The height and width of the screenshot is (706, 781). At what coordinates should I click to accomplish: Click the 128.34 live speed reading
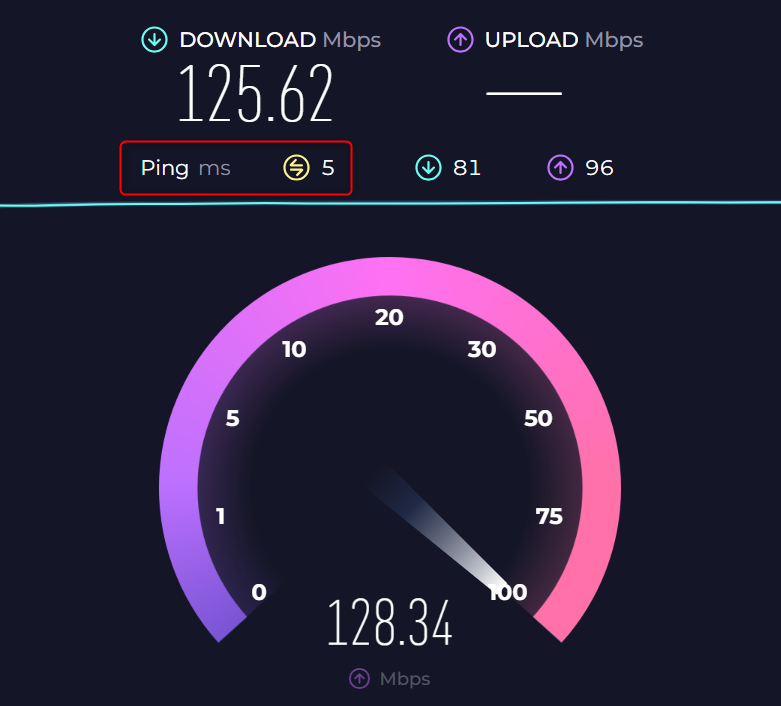(390, 623)
